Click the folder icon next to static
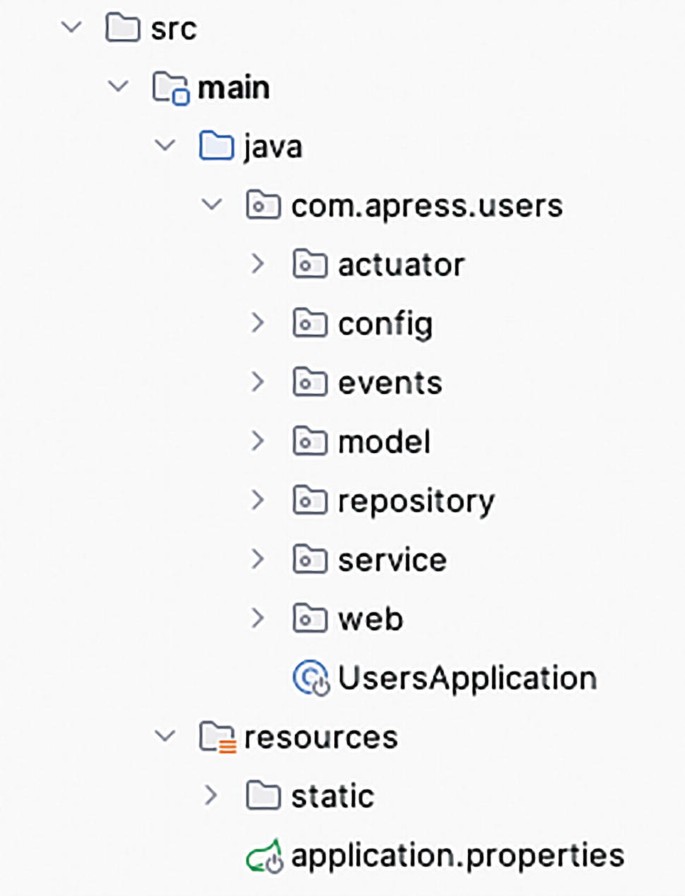This screenshot has width=685, height=896. 264,796
